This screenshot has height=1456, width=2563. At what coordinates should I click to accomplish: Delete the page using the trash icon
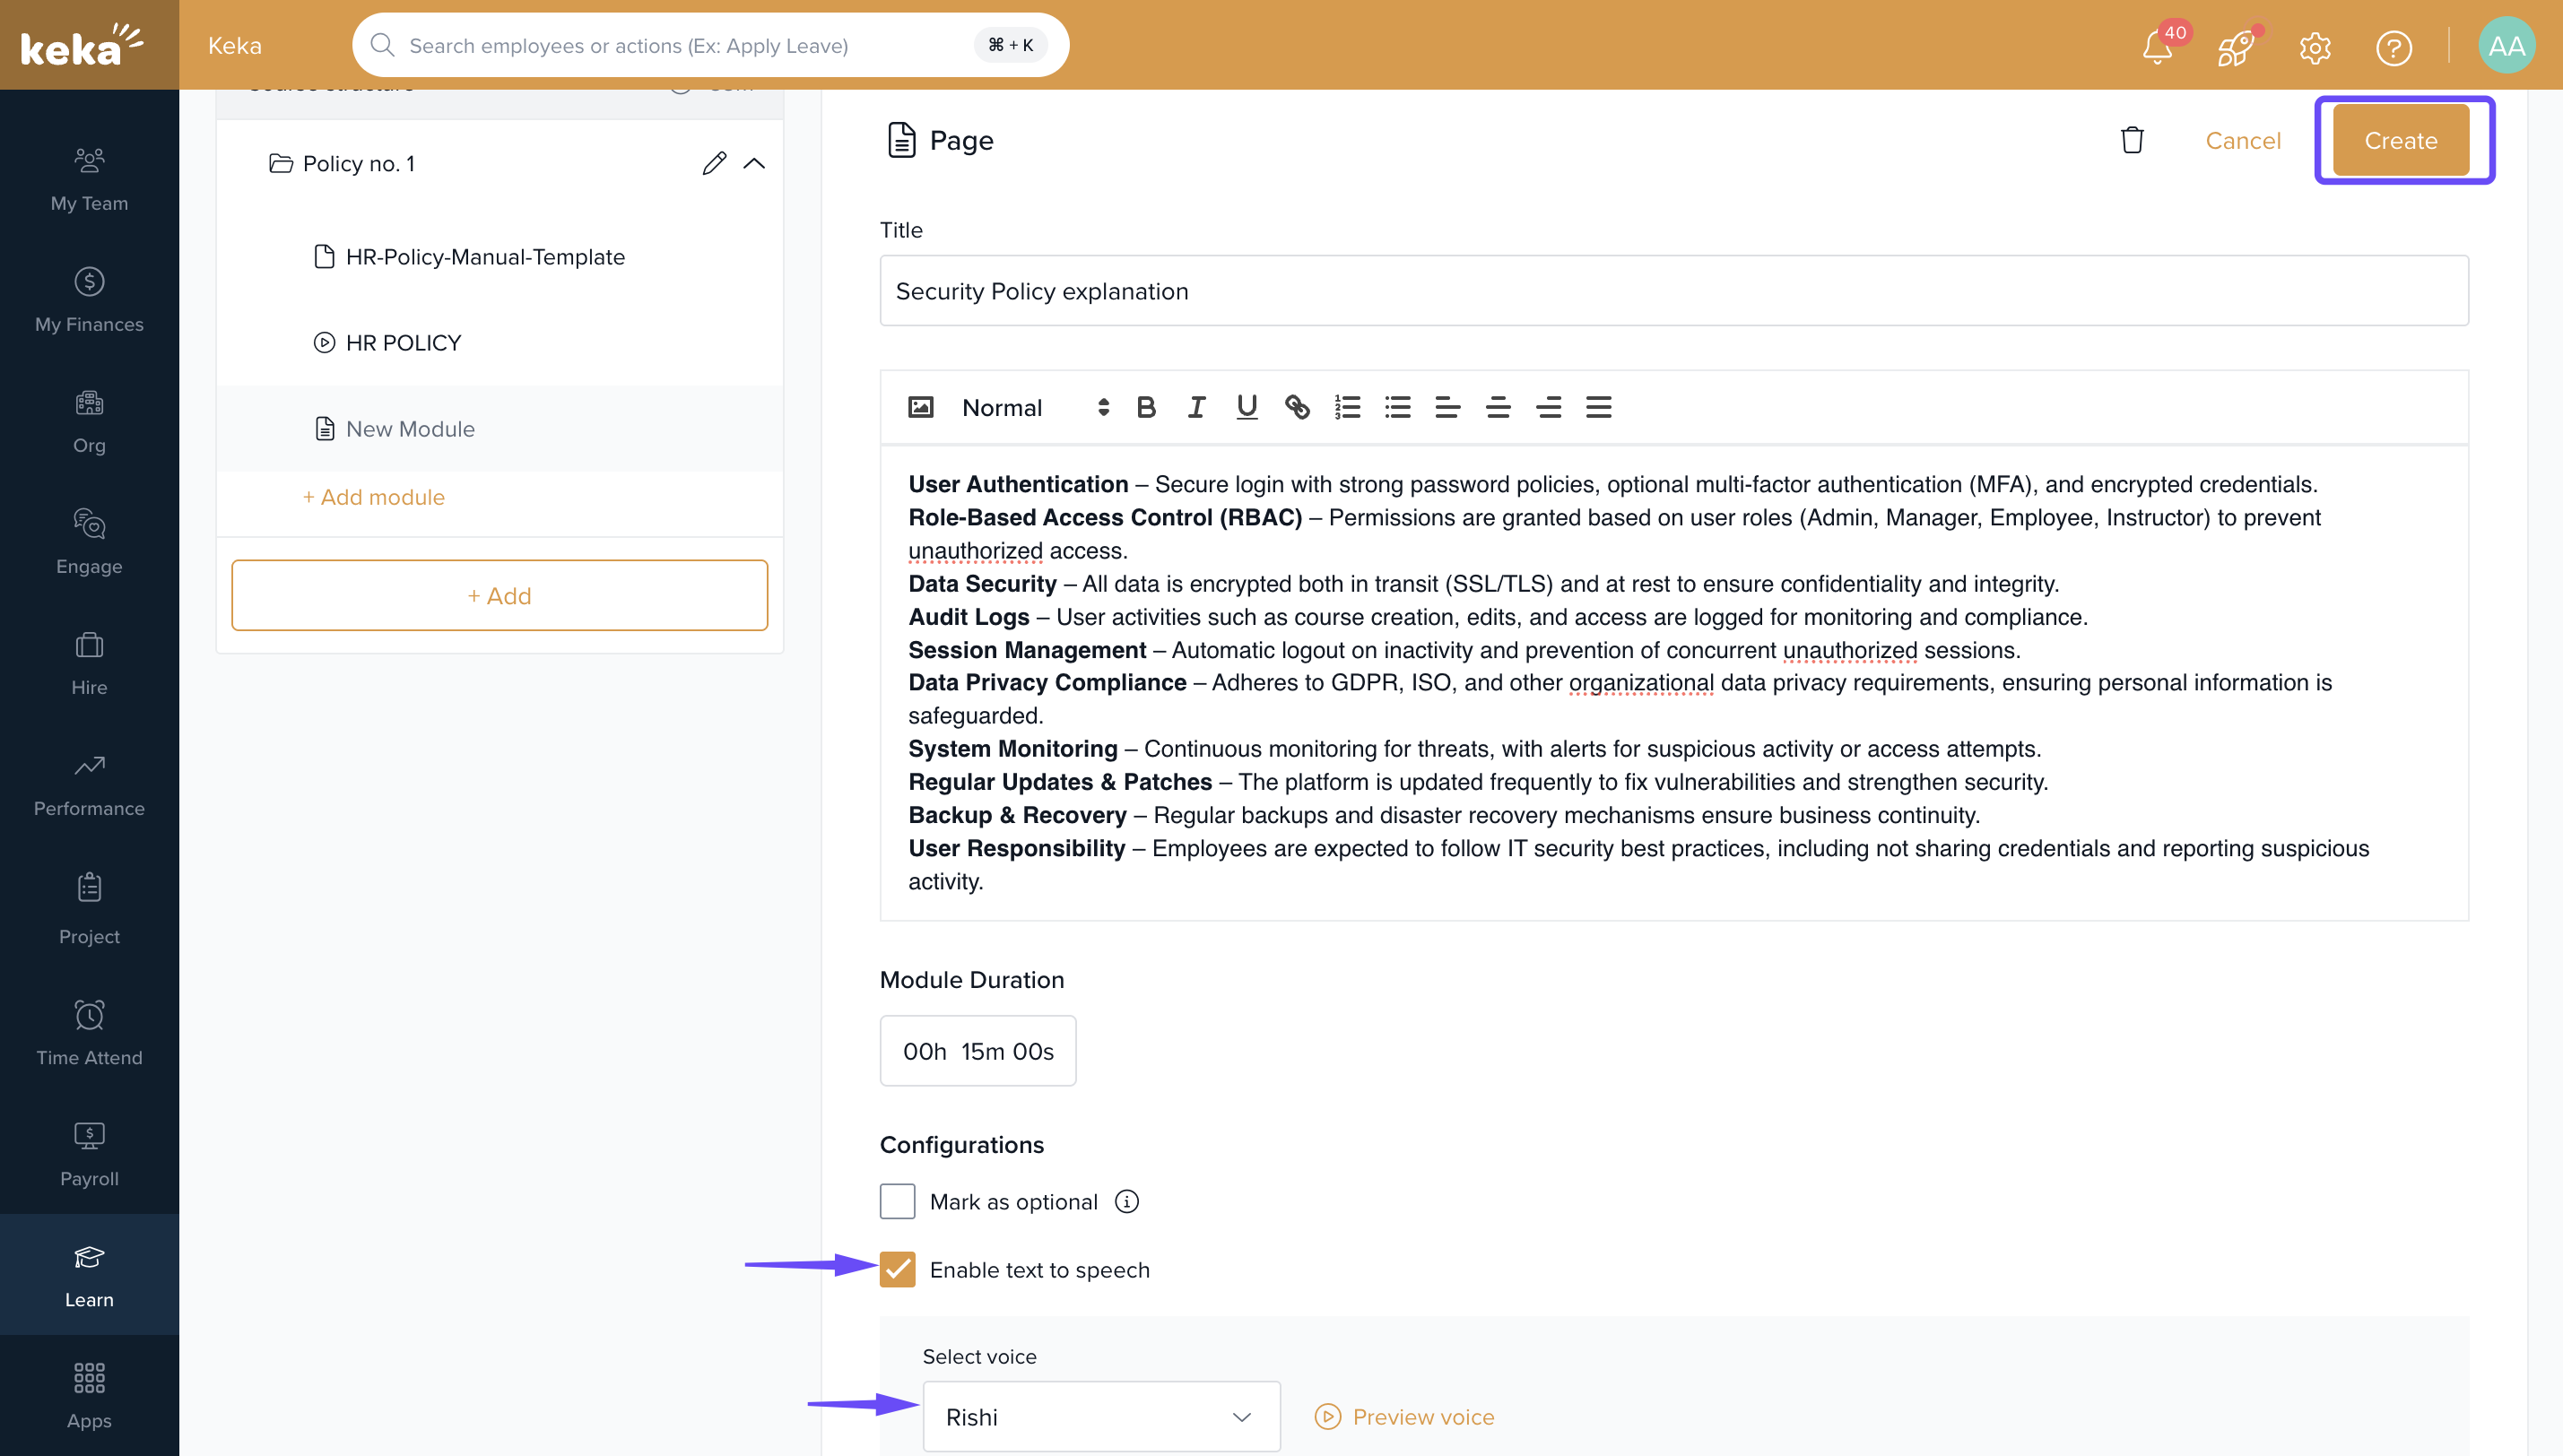[x=2132, y=140]
